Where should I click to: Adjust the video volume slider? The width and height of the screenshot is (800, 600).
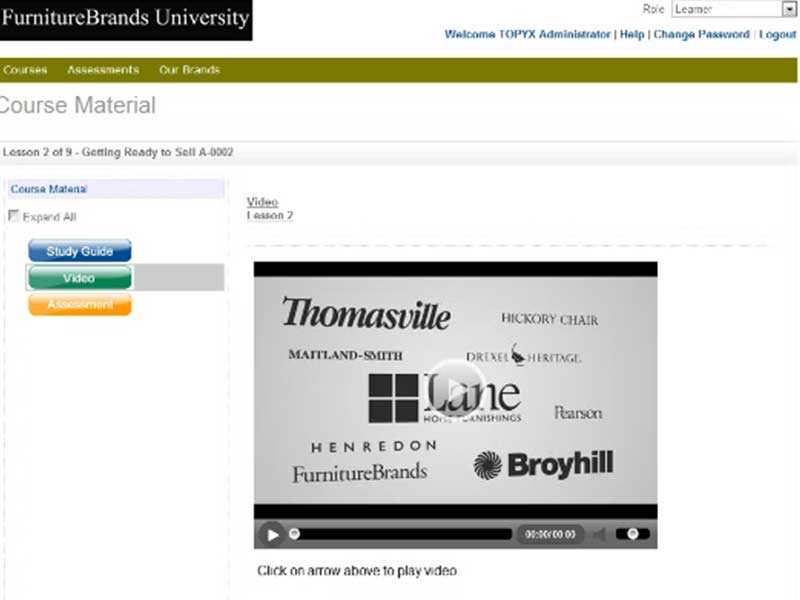coord(633,534)
